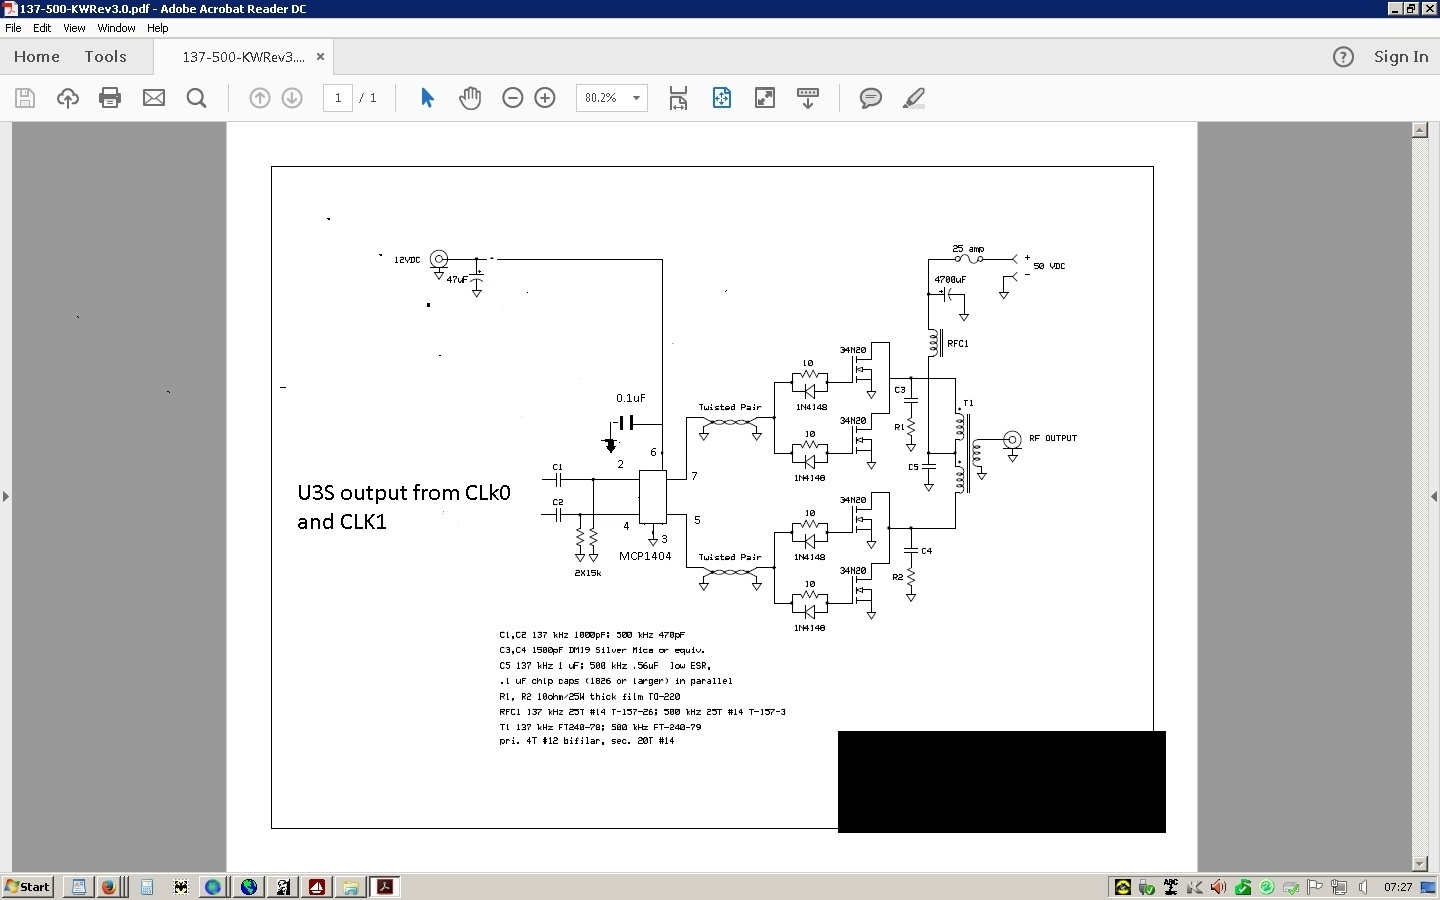Click the '12VDC' input label
This screenshot has width=1440, height=900.
coord(407,260)
